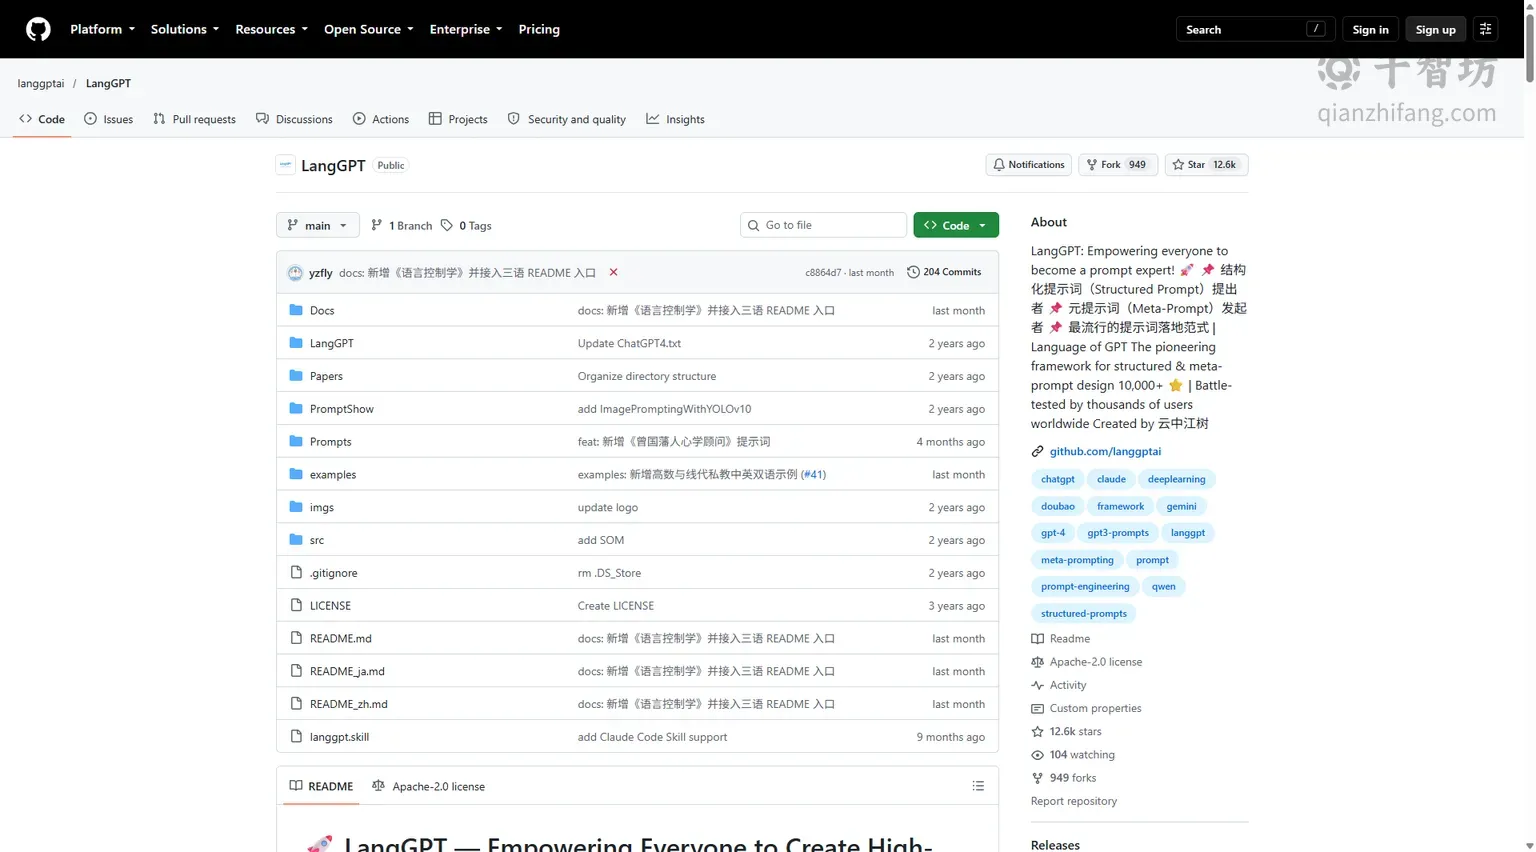Click the Star icon button

point(1206,165)
